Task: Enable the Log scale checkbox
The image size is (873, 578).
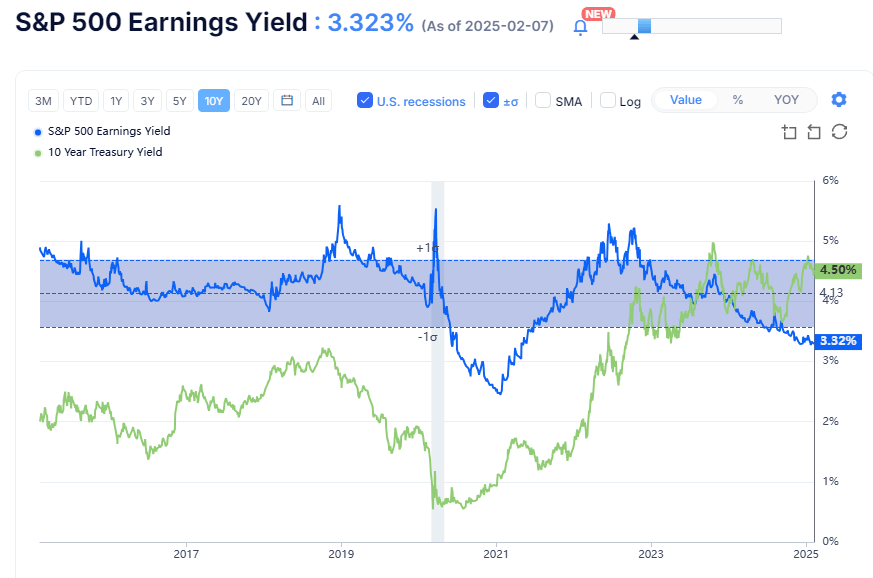Action: click(x=608, y=100)
